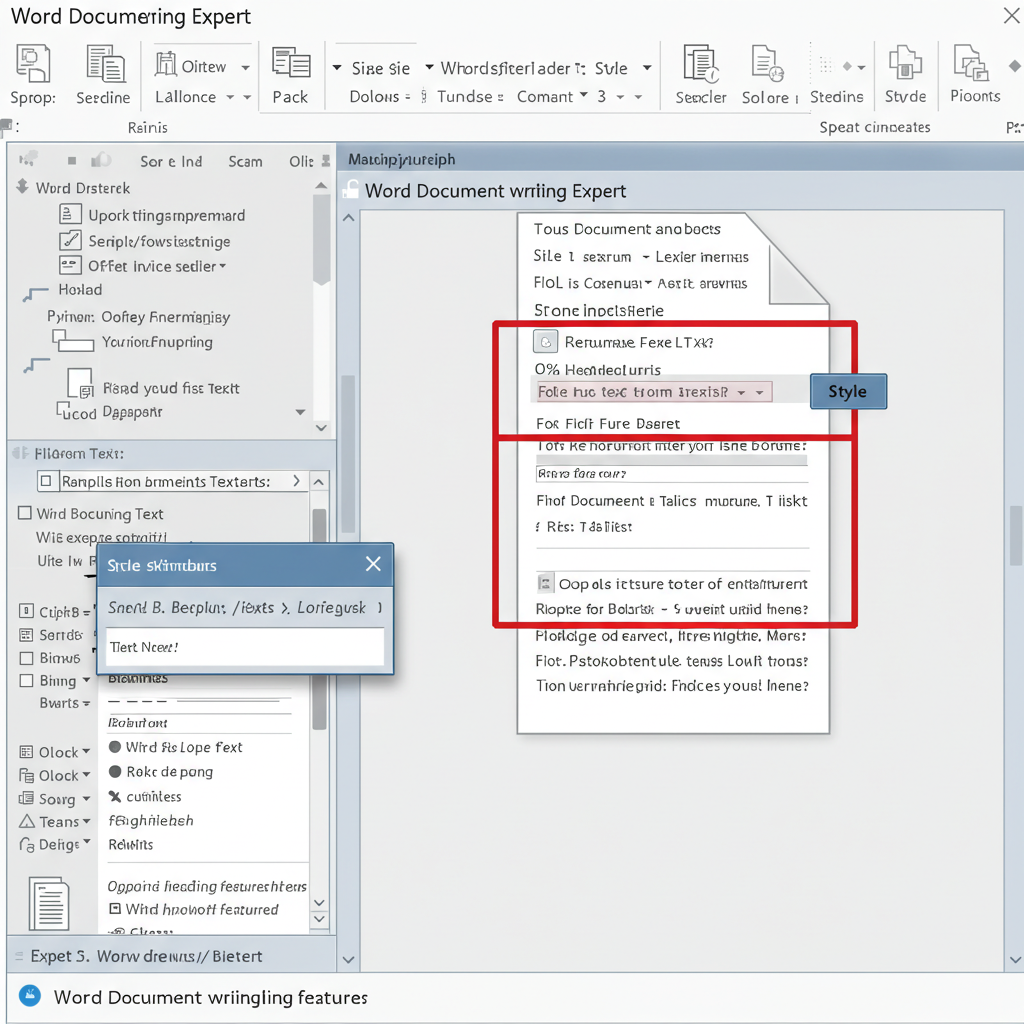
Task: Click the large document thumbnail icon
Action: pyautogui.click(x=49, y=904)
